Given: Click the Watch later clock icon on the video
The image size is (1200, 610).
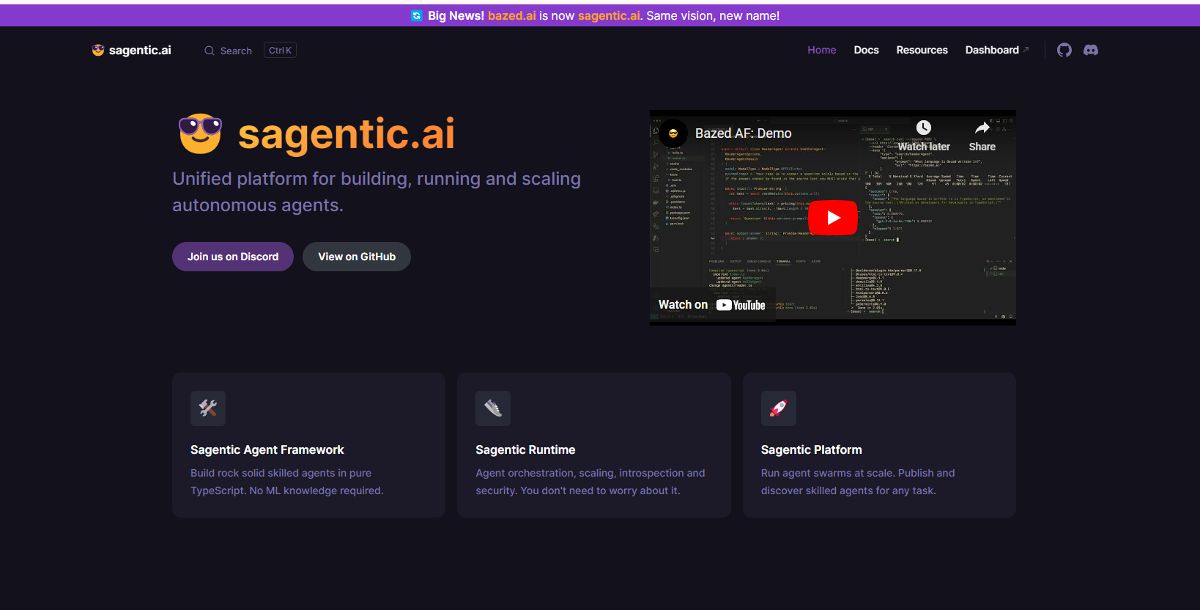Looking at the screenshot, I should pyautogui.click(x=922, y=127).
